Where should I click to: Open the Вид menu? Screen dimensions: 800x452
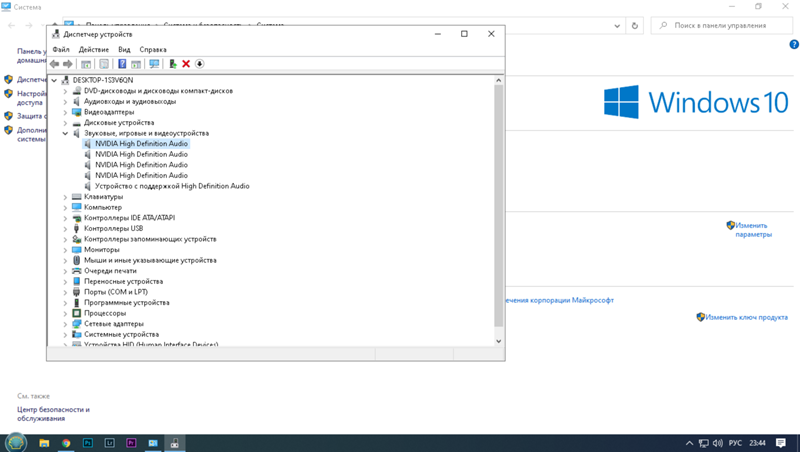point(124,49)
